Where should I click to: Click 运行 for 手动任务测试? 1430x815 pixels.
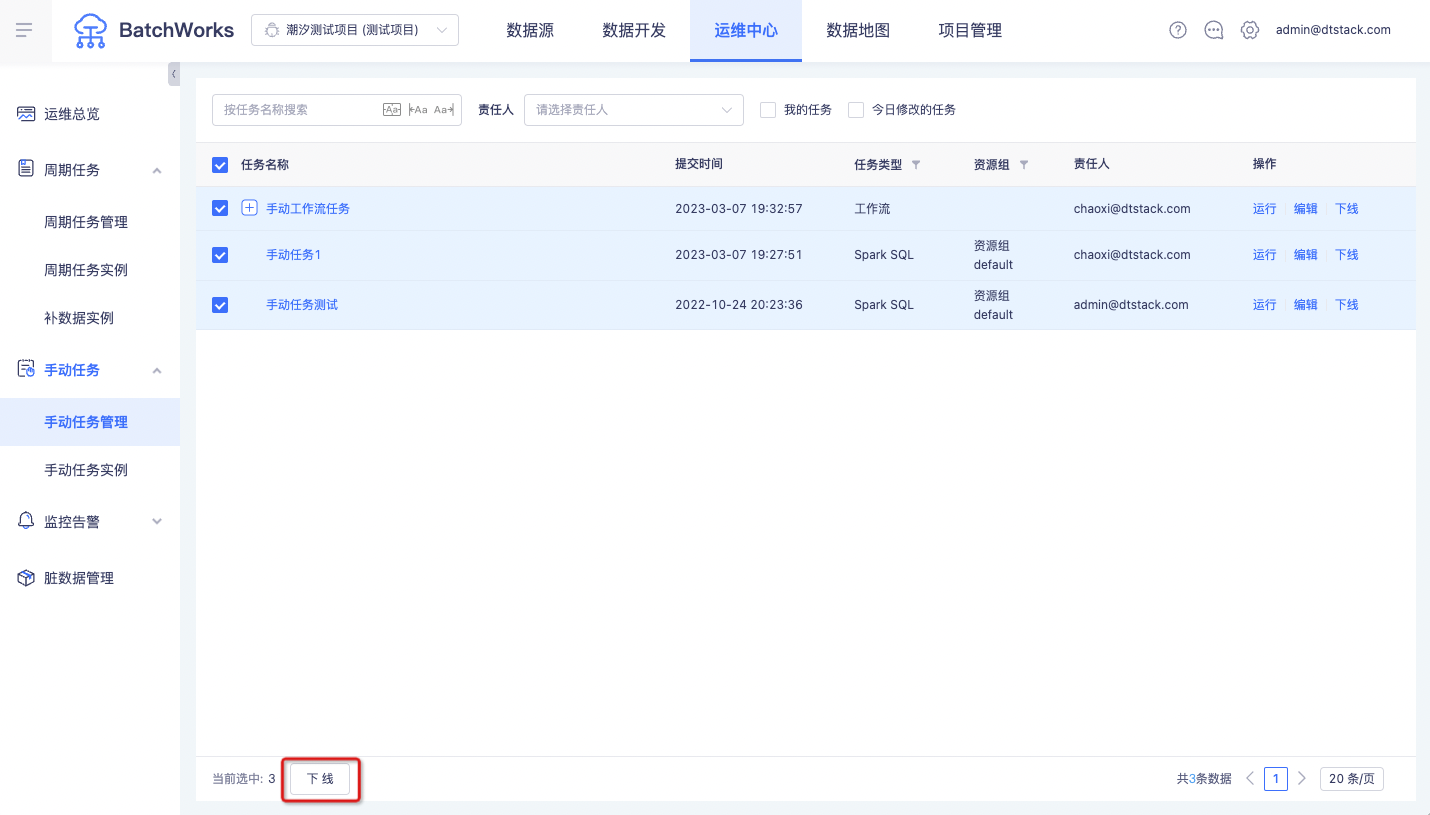1265,305
